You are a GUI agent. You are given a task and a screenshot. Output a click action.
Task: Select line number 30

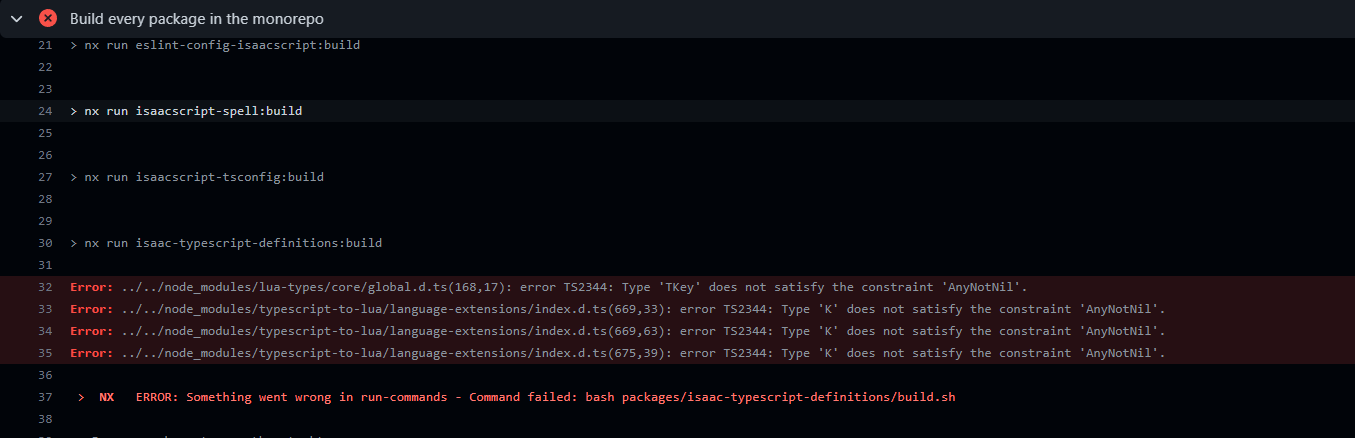coord(44,243)
